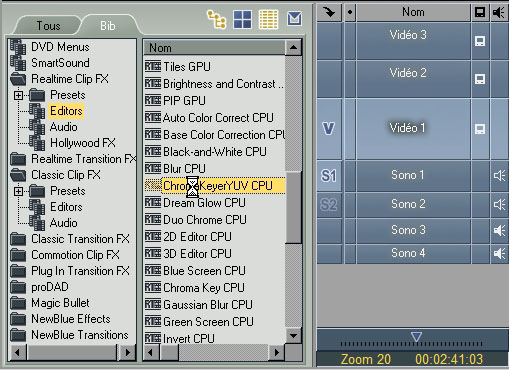Click the speaker column header icon
This screenshot has height=370, width=509.
[x=499, y=13]
